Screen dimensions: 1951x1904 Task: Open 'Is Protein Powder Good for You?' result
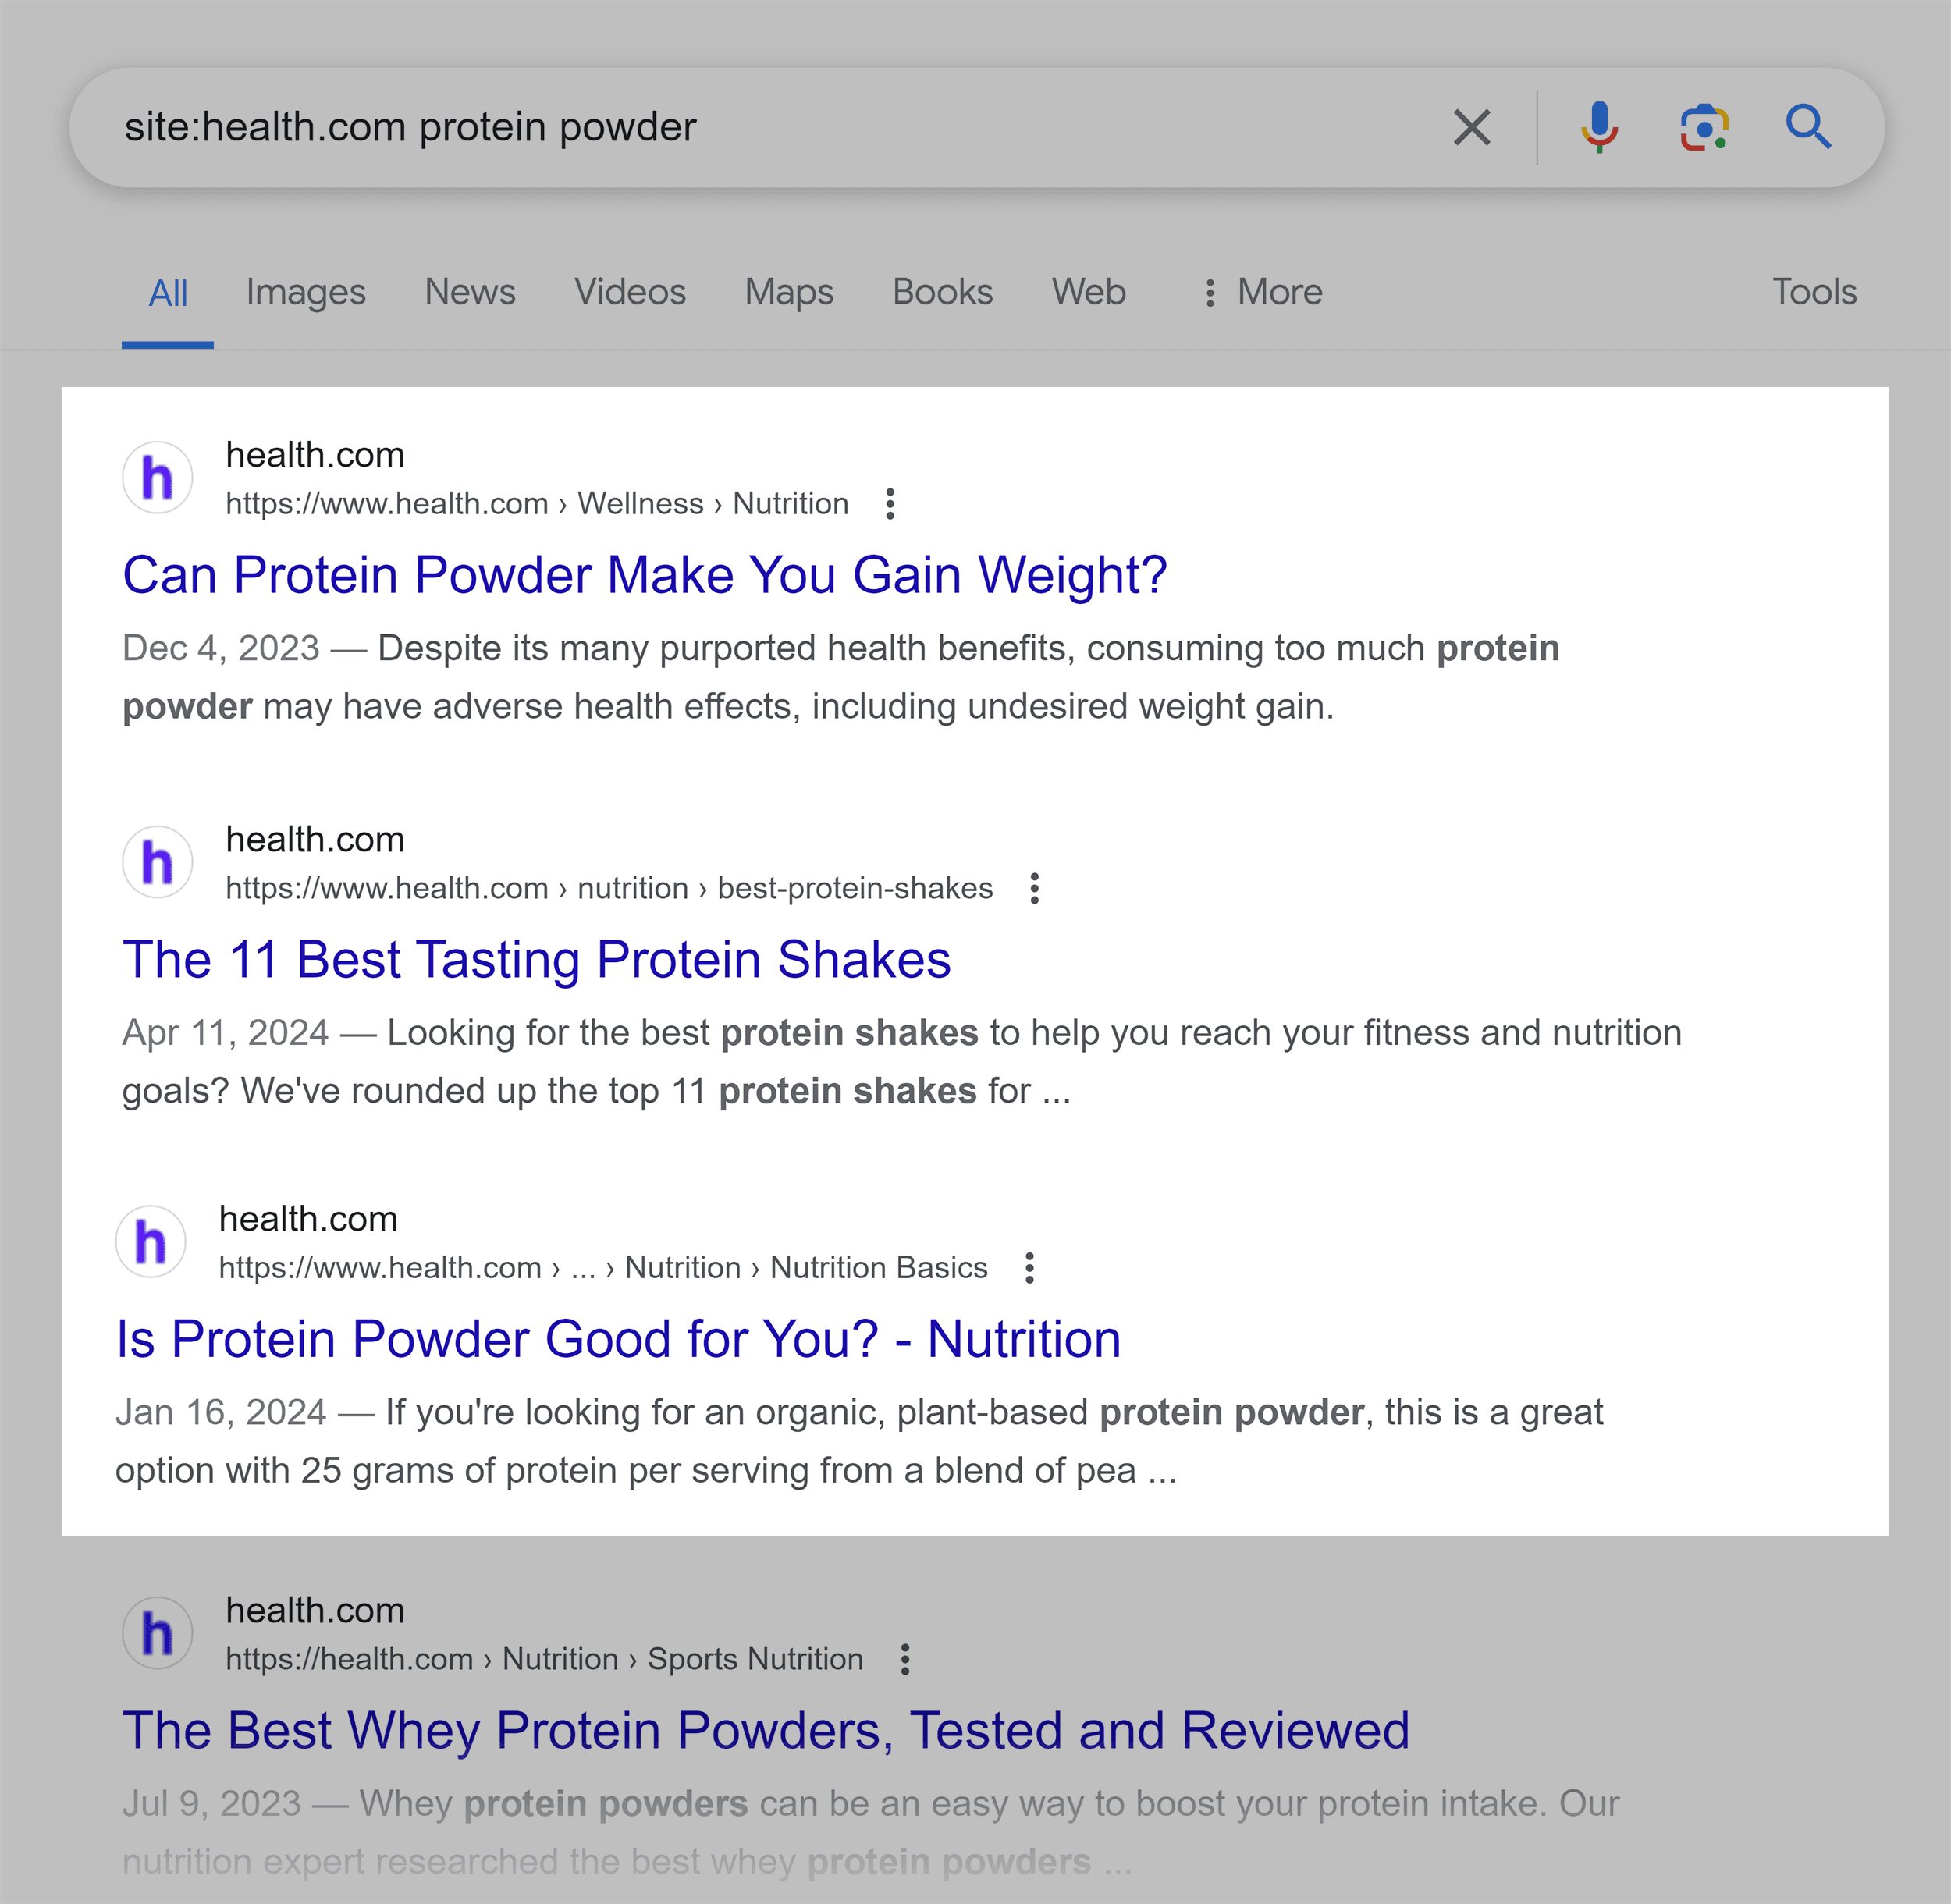coord(619,1338)
